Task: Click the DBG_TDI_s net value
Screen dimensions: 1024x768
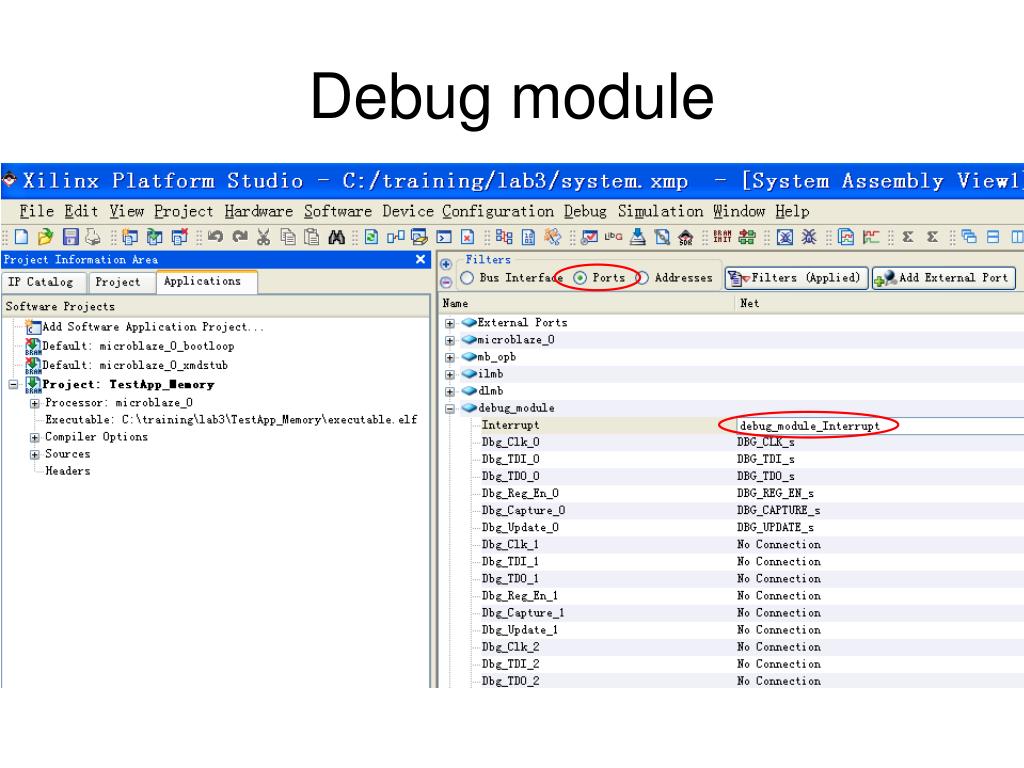Action: coord(765,459)
